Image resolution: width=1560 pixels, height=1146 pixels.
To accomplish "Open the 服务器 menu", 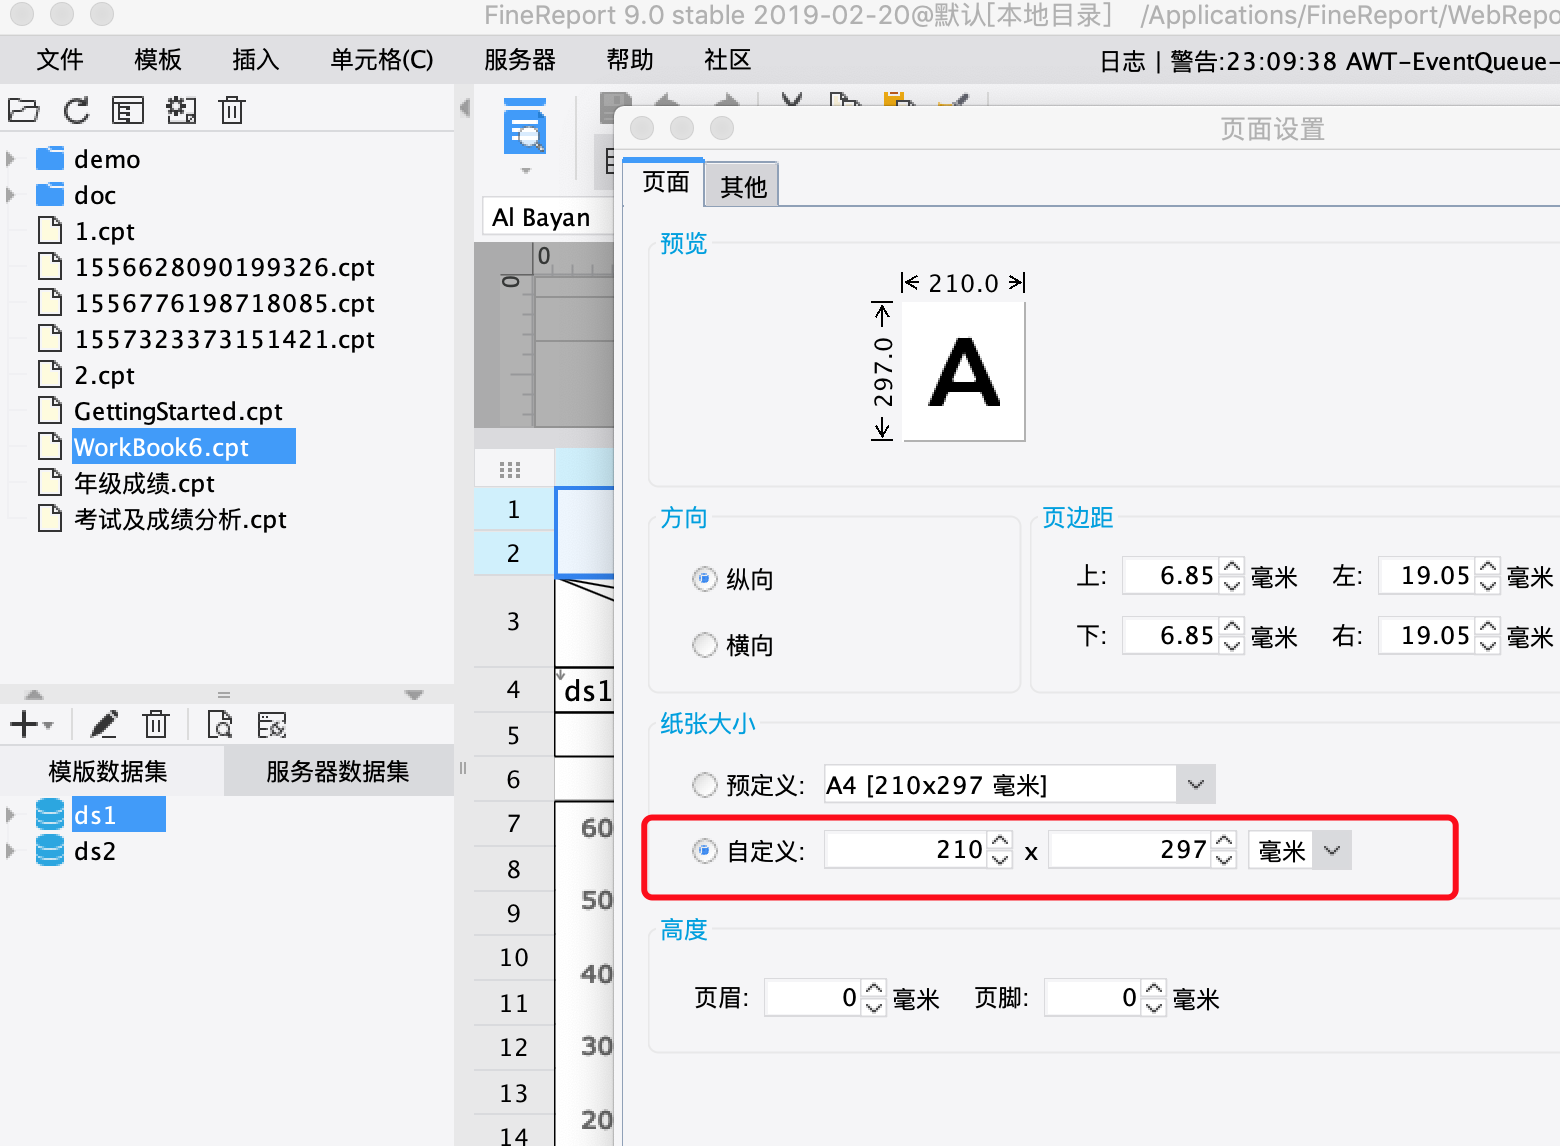I will tap(520, 60).
